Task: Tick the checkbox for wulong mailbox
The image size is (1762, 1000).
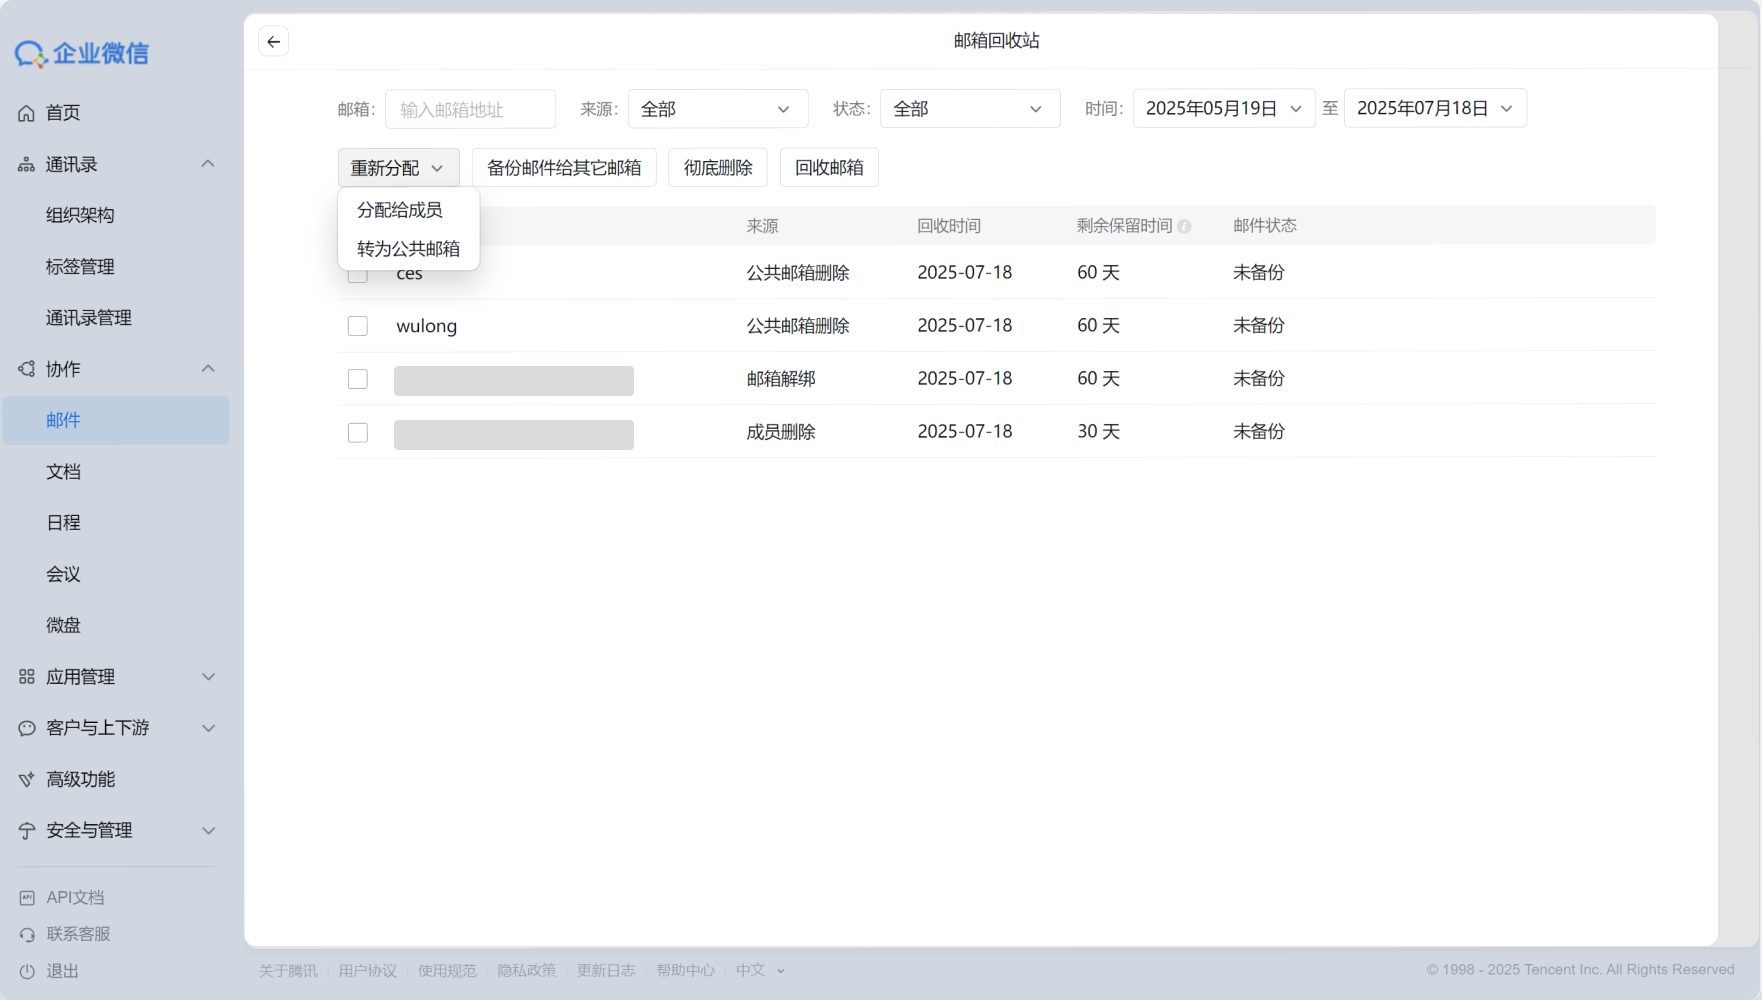Action: (x=358, y=326)
